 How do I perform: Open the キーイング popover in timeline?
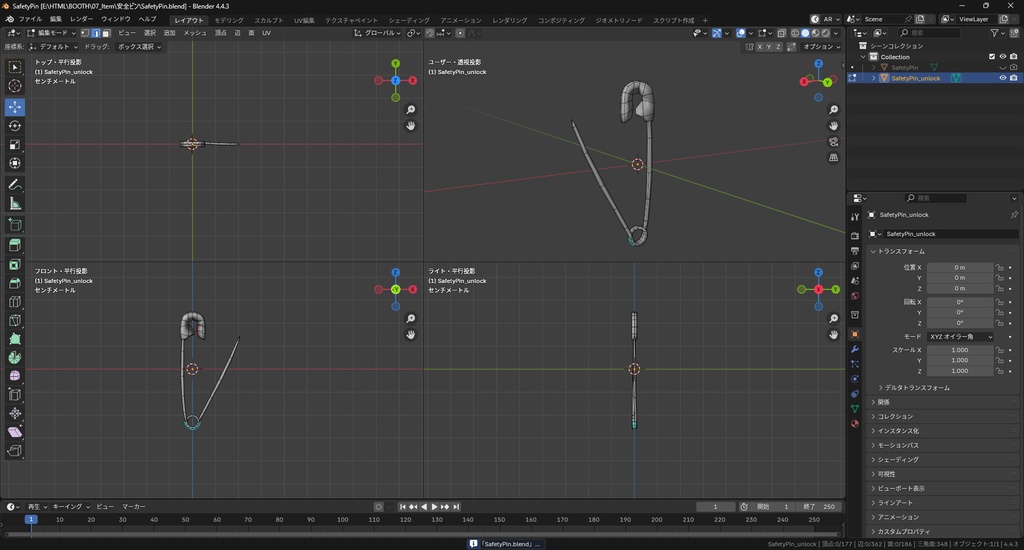click(x=71, y=506)
